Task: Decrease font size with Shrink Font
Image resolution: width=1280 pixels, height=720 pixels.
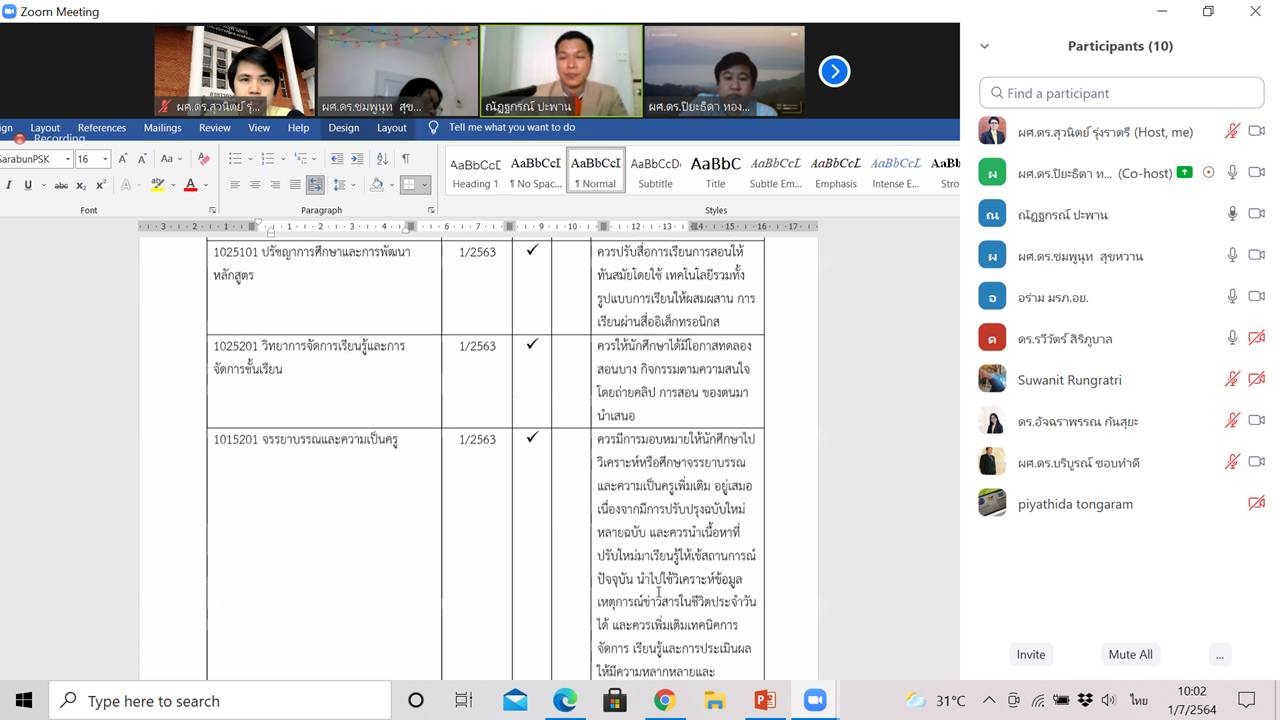Action: coord(142,159)
